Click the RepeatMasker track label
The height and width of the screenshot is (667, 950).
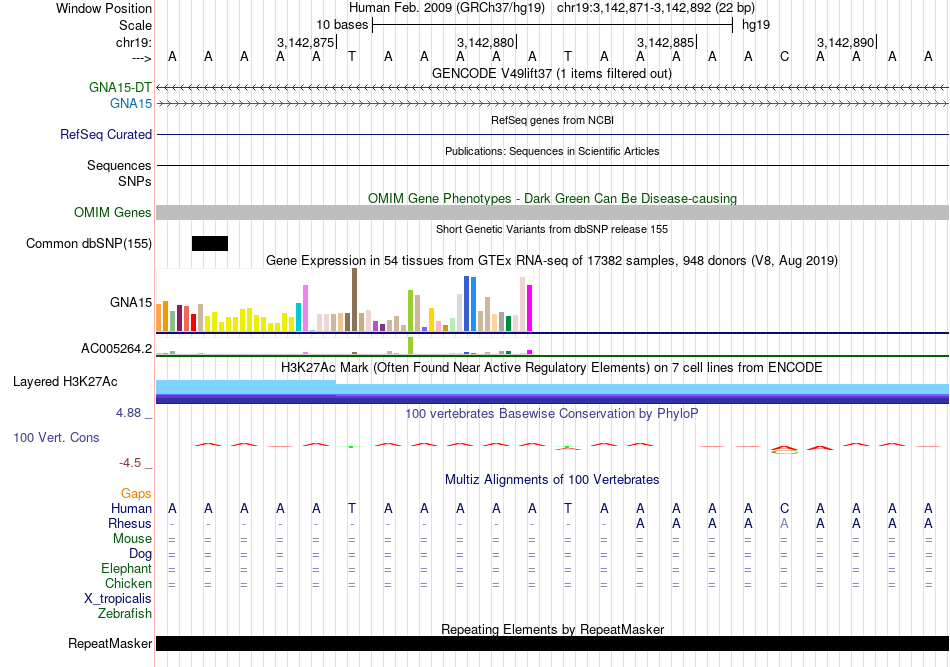(x=110, y=643)
